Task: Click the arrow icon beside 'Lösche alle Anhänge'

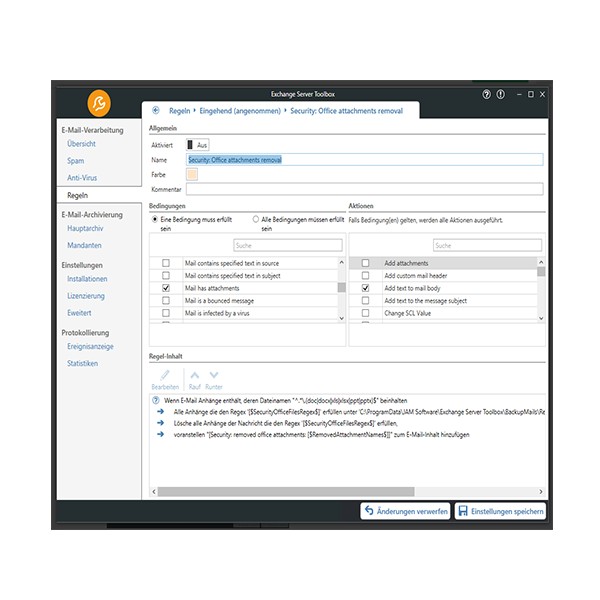Action: coord(161,423)
